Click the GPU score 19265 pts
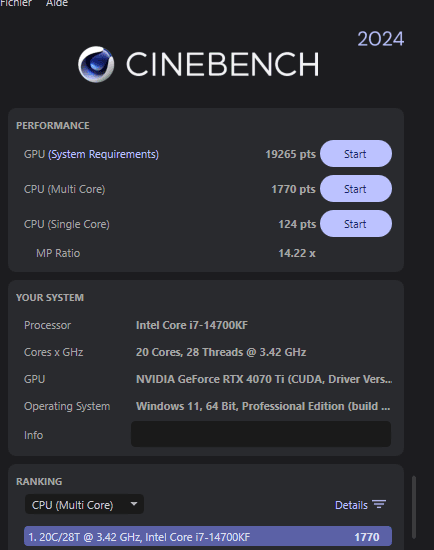 click(291, 154)
